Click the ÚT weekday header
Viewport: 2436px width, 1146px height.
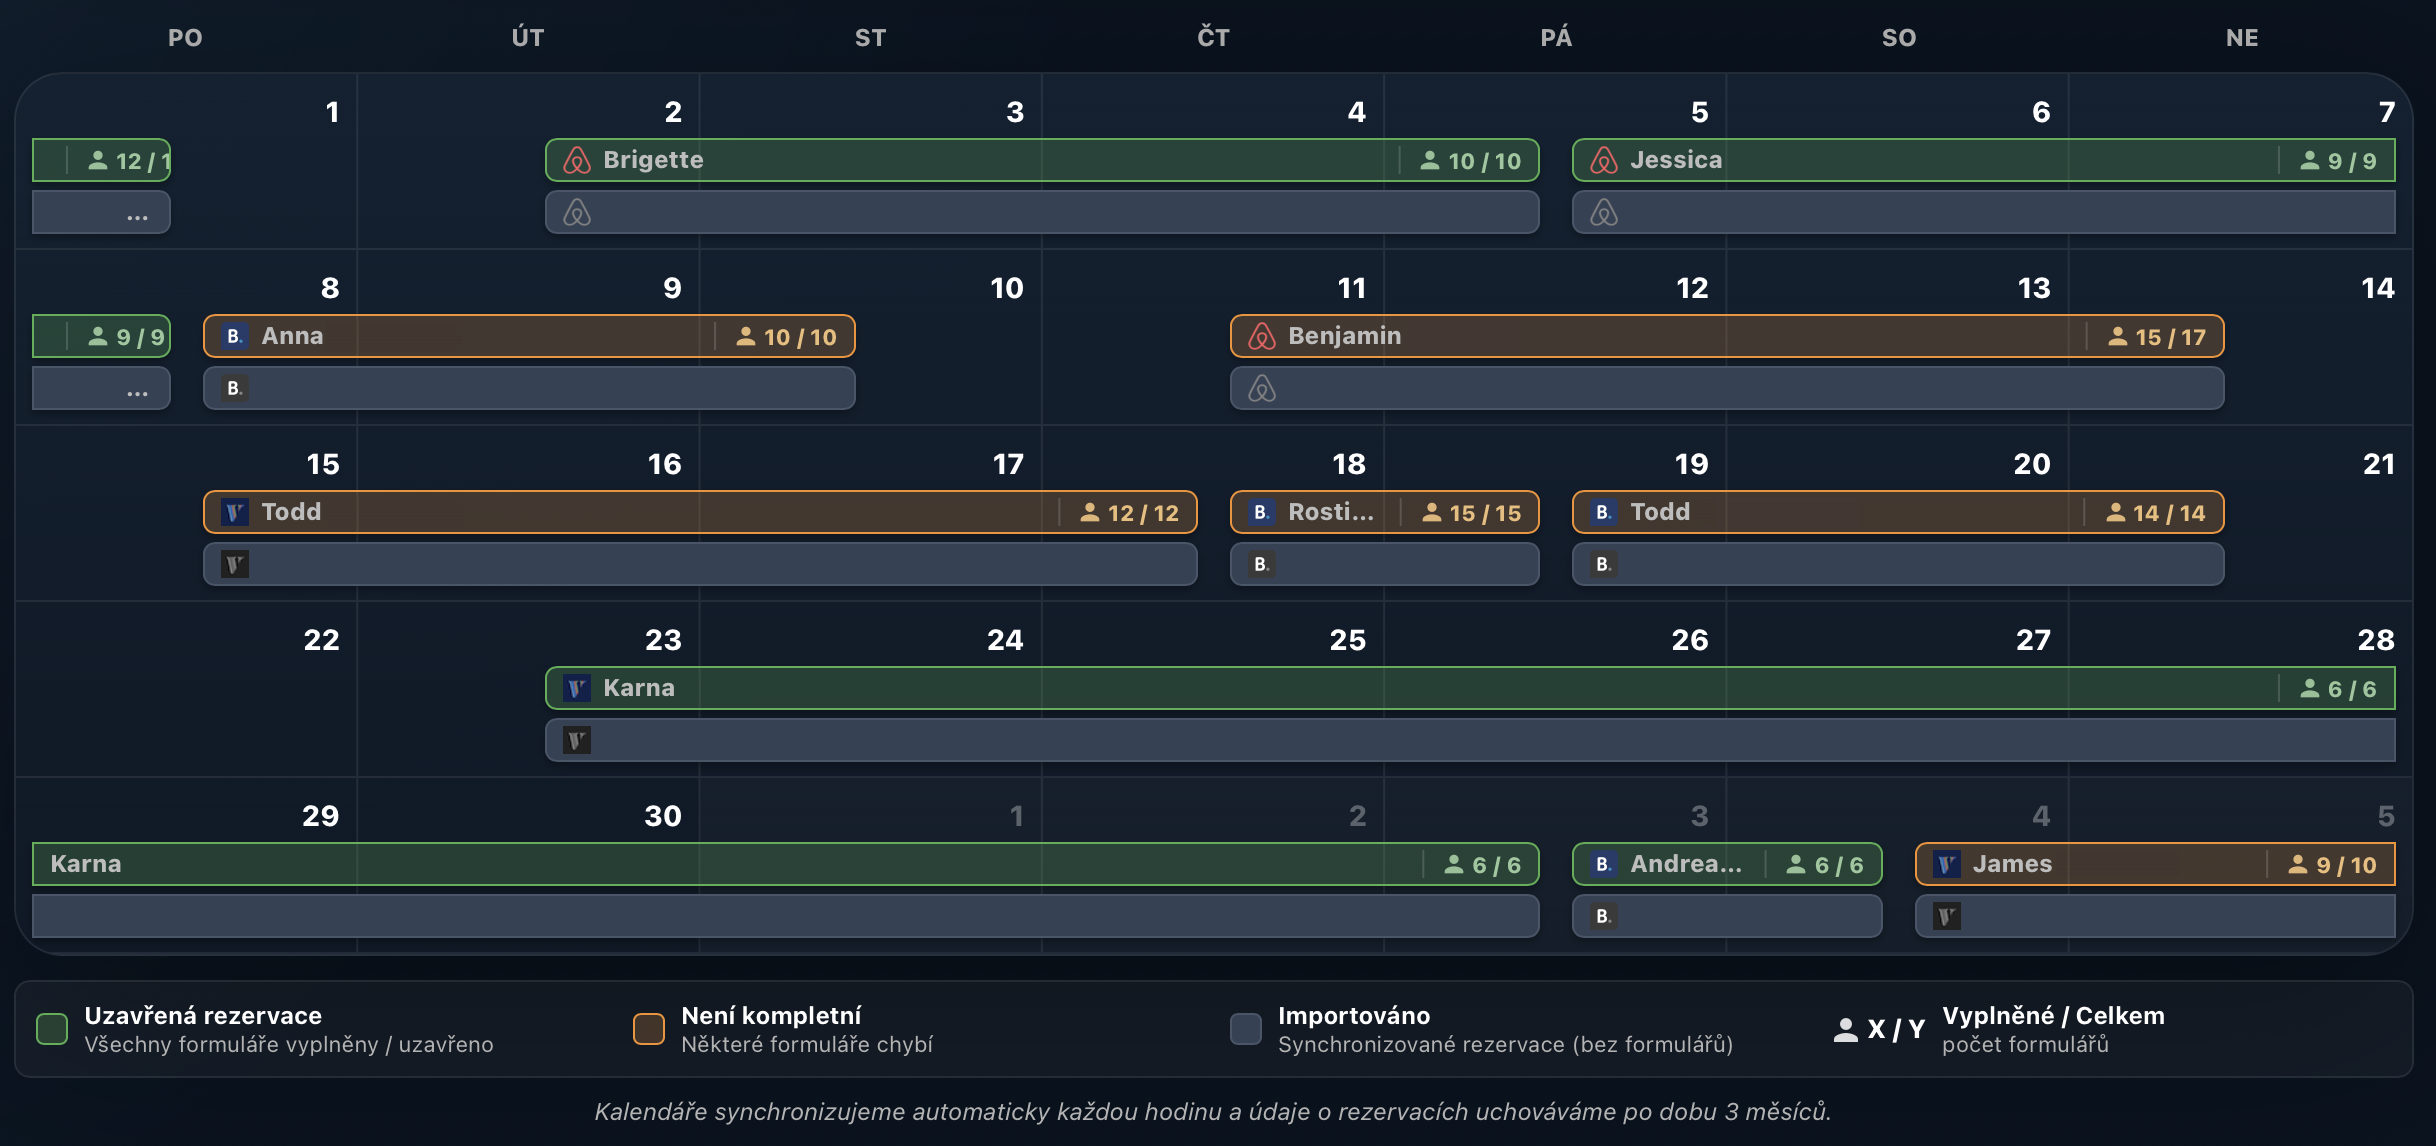click(x=528, y=38)
